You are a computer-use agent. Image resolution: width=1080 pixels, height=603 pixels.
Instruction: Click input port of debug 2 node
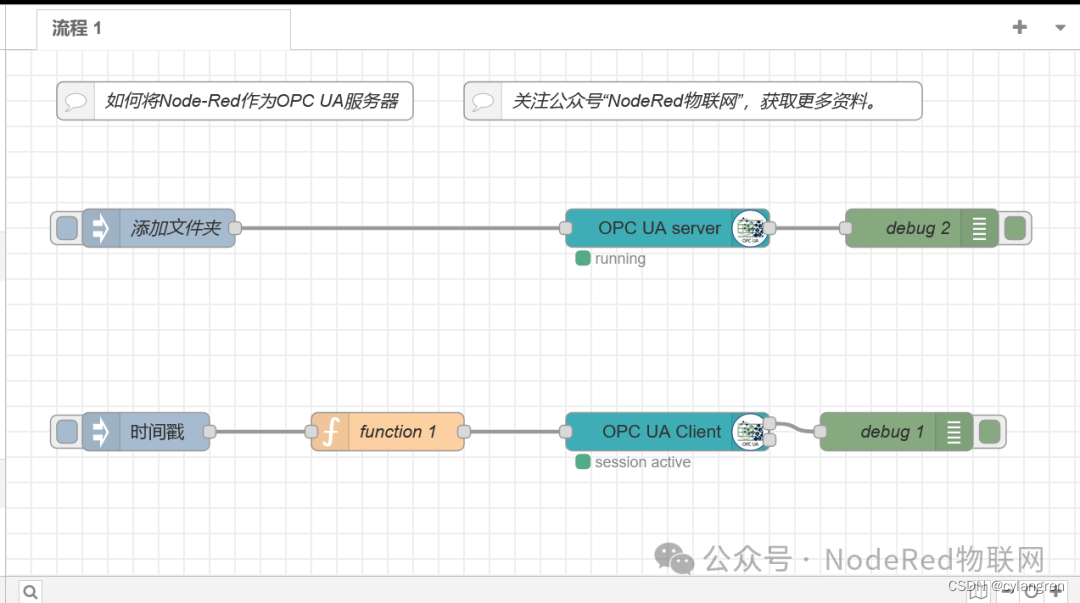click(846, 228)
